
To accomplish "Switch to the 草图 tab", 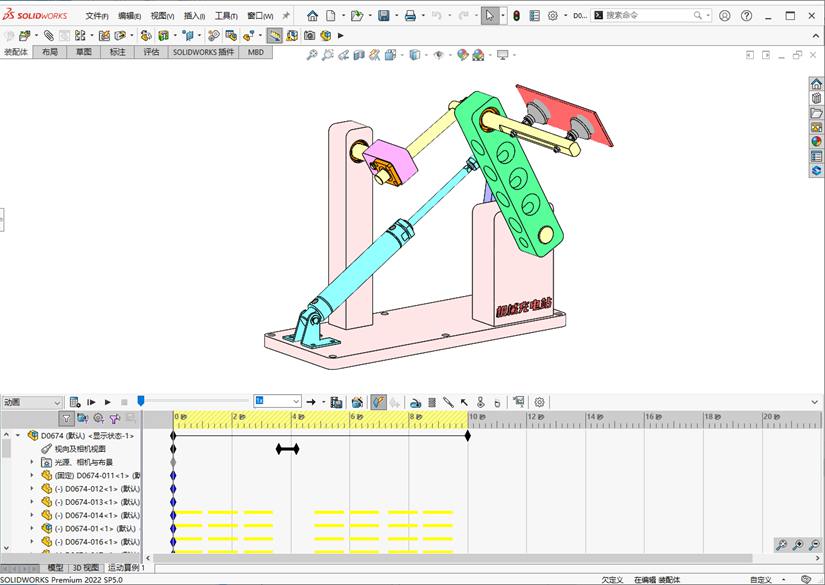I will tap(84, 52).
